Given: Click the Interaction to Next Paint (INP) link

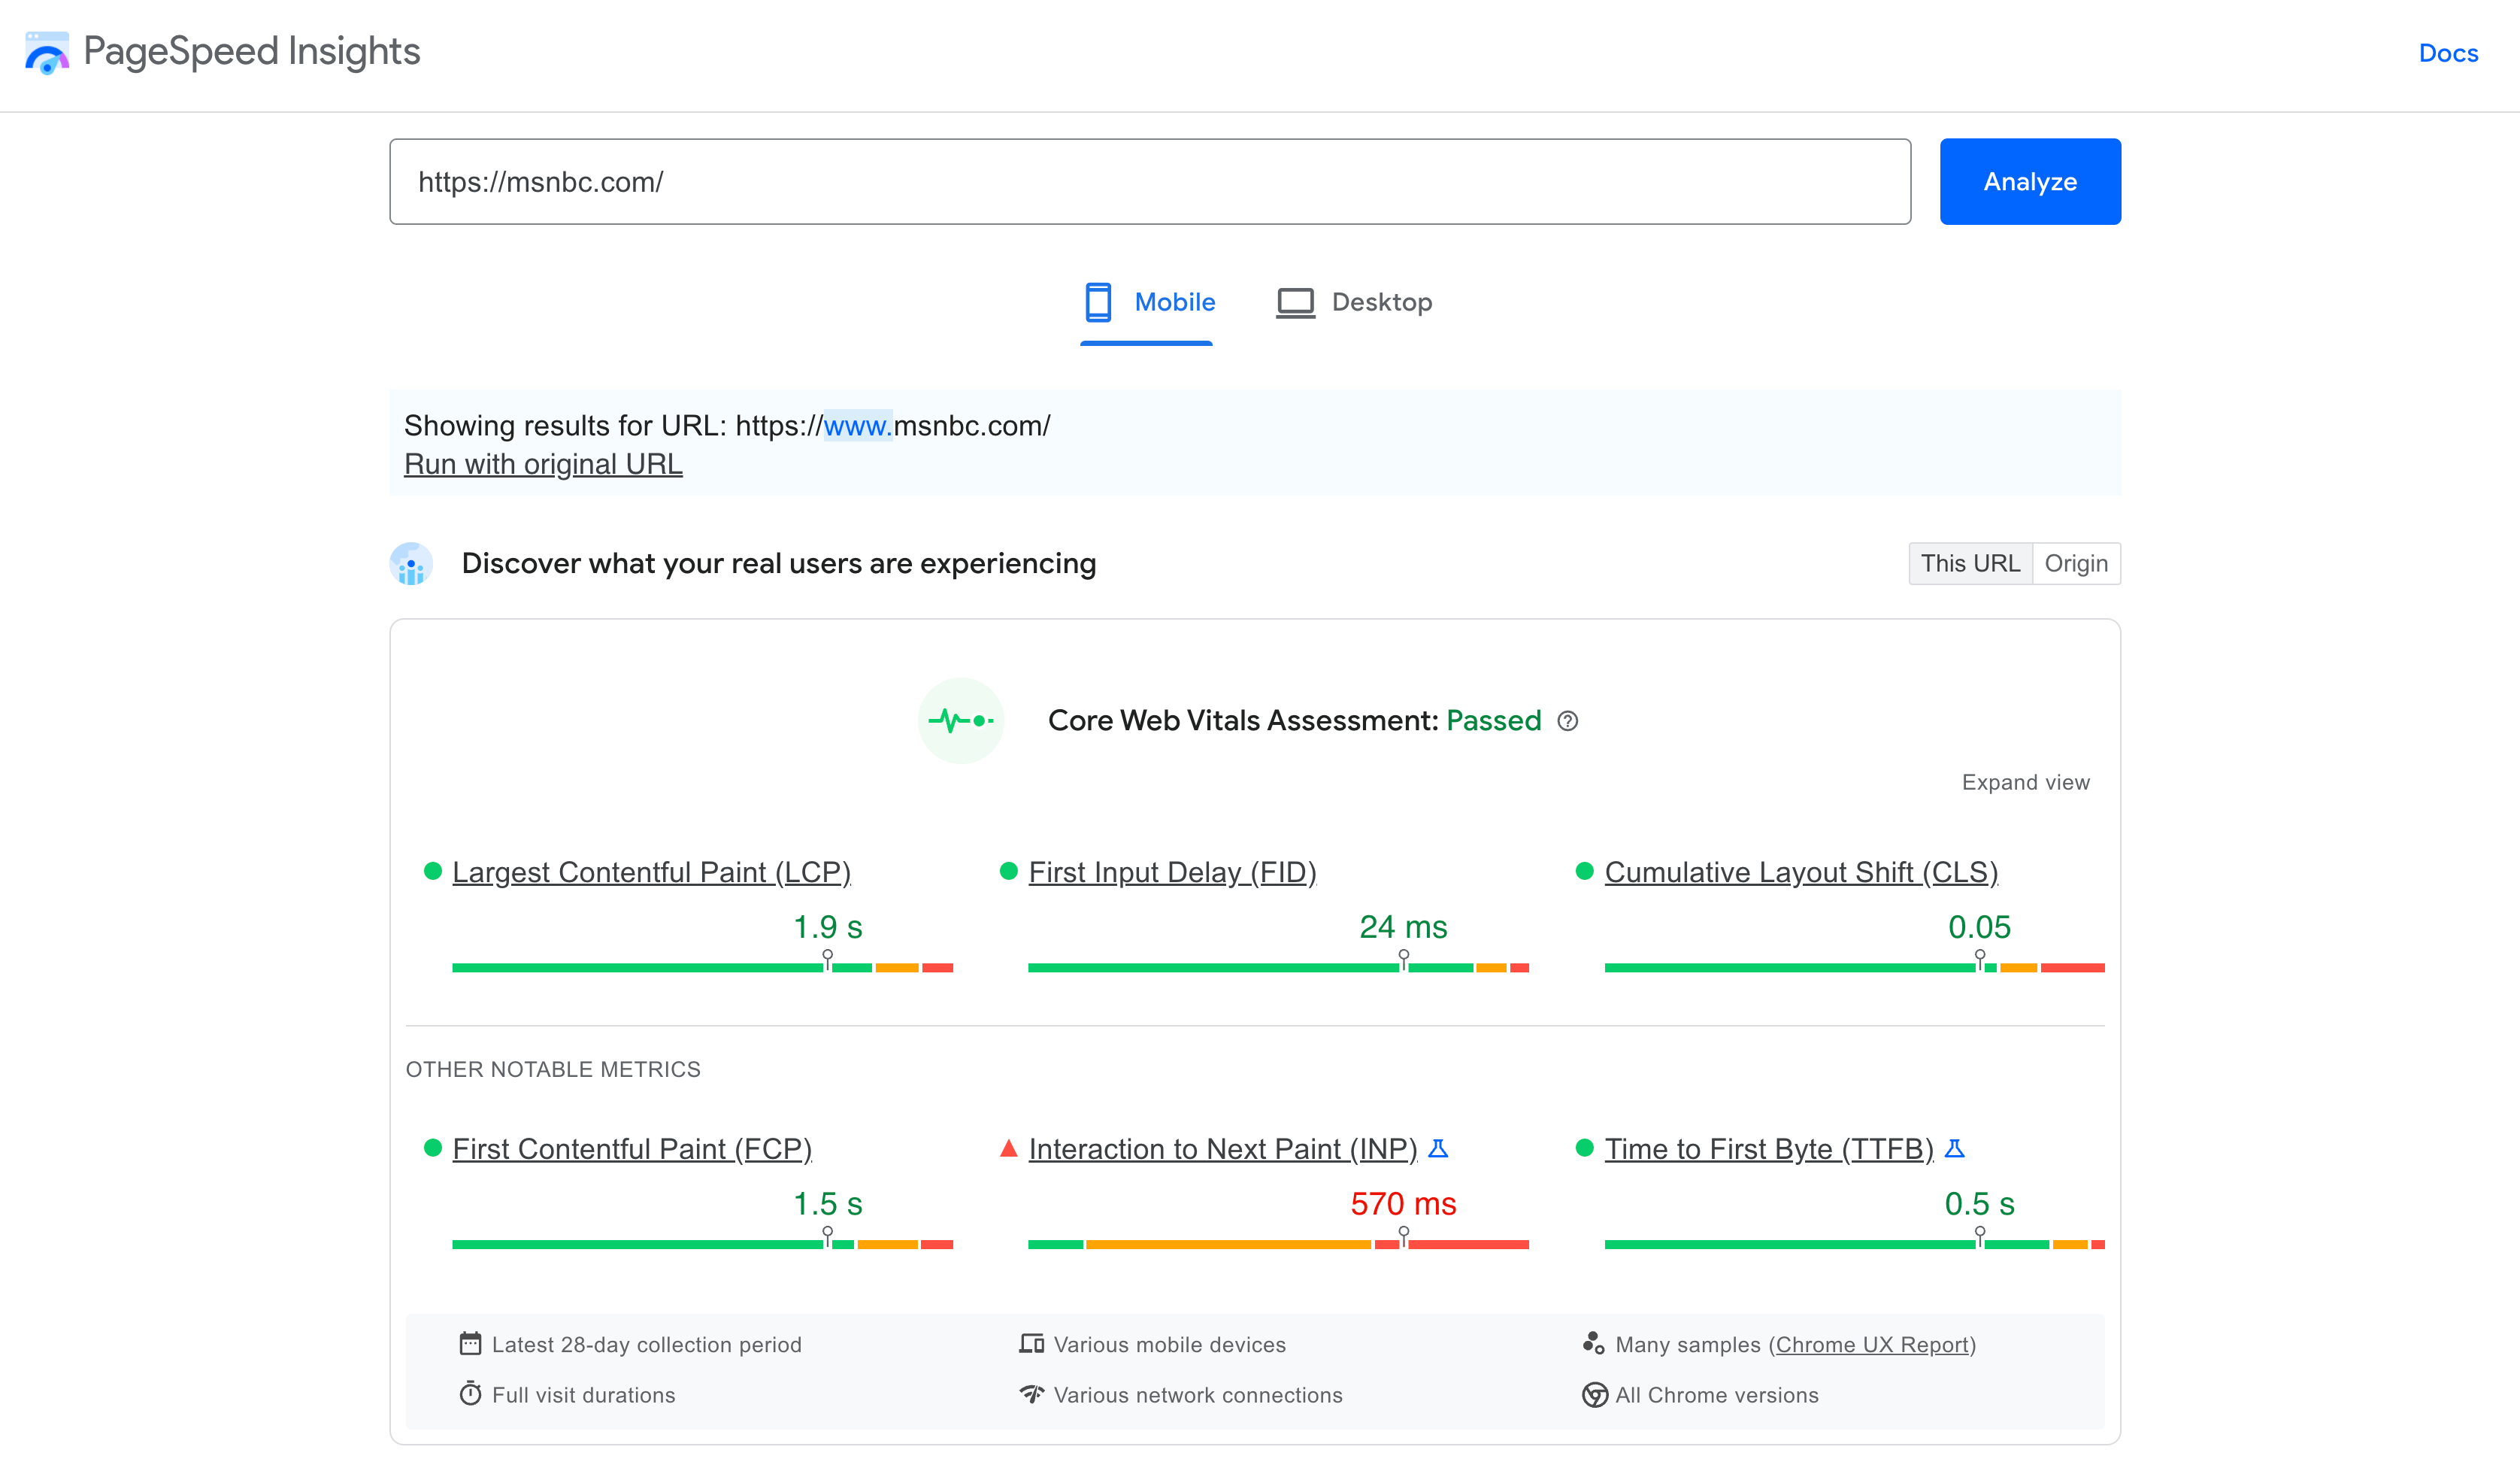Looking at the screenshot, I should [x=1222, y=1148].
